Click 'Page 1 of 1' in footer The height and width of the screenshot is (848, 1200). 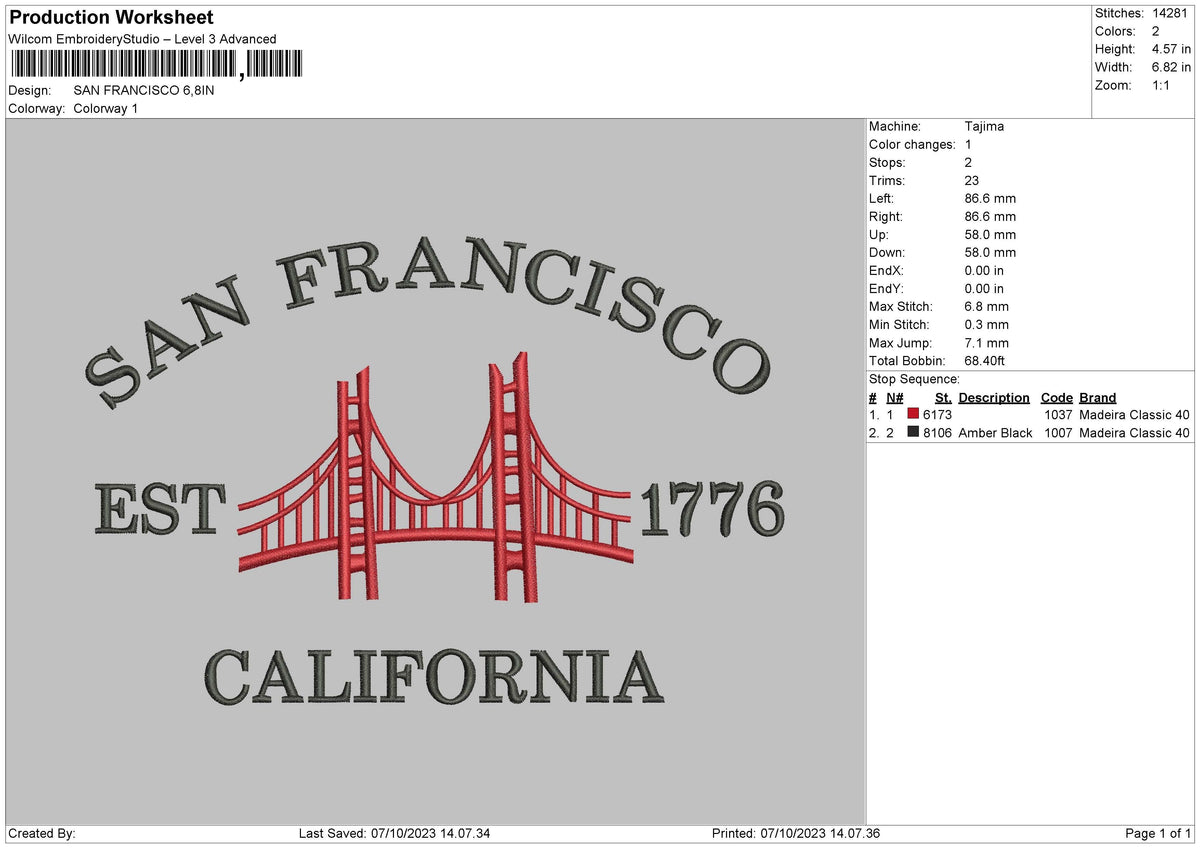click(1158, 833)
